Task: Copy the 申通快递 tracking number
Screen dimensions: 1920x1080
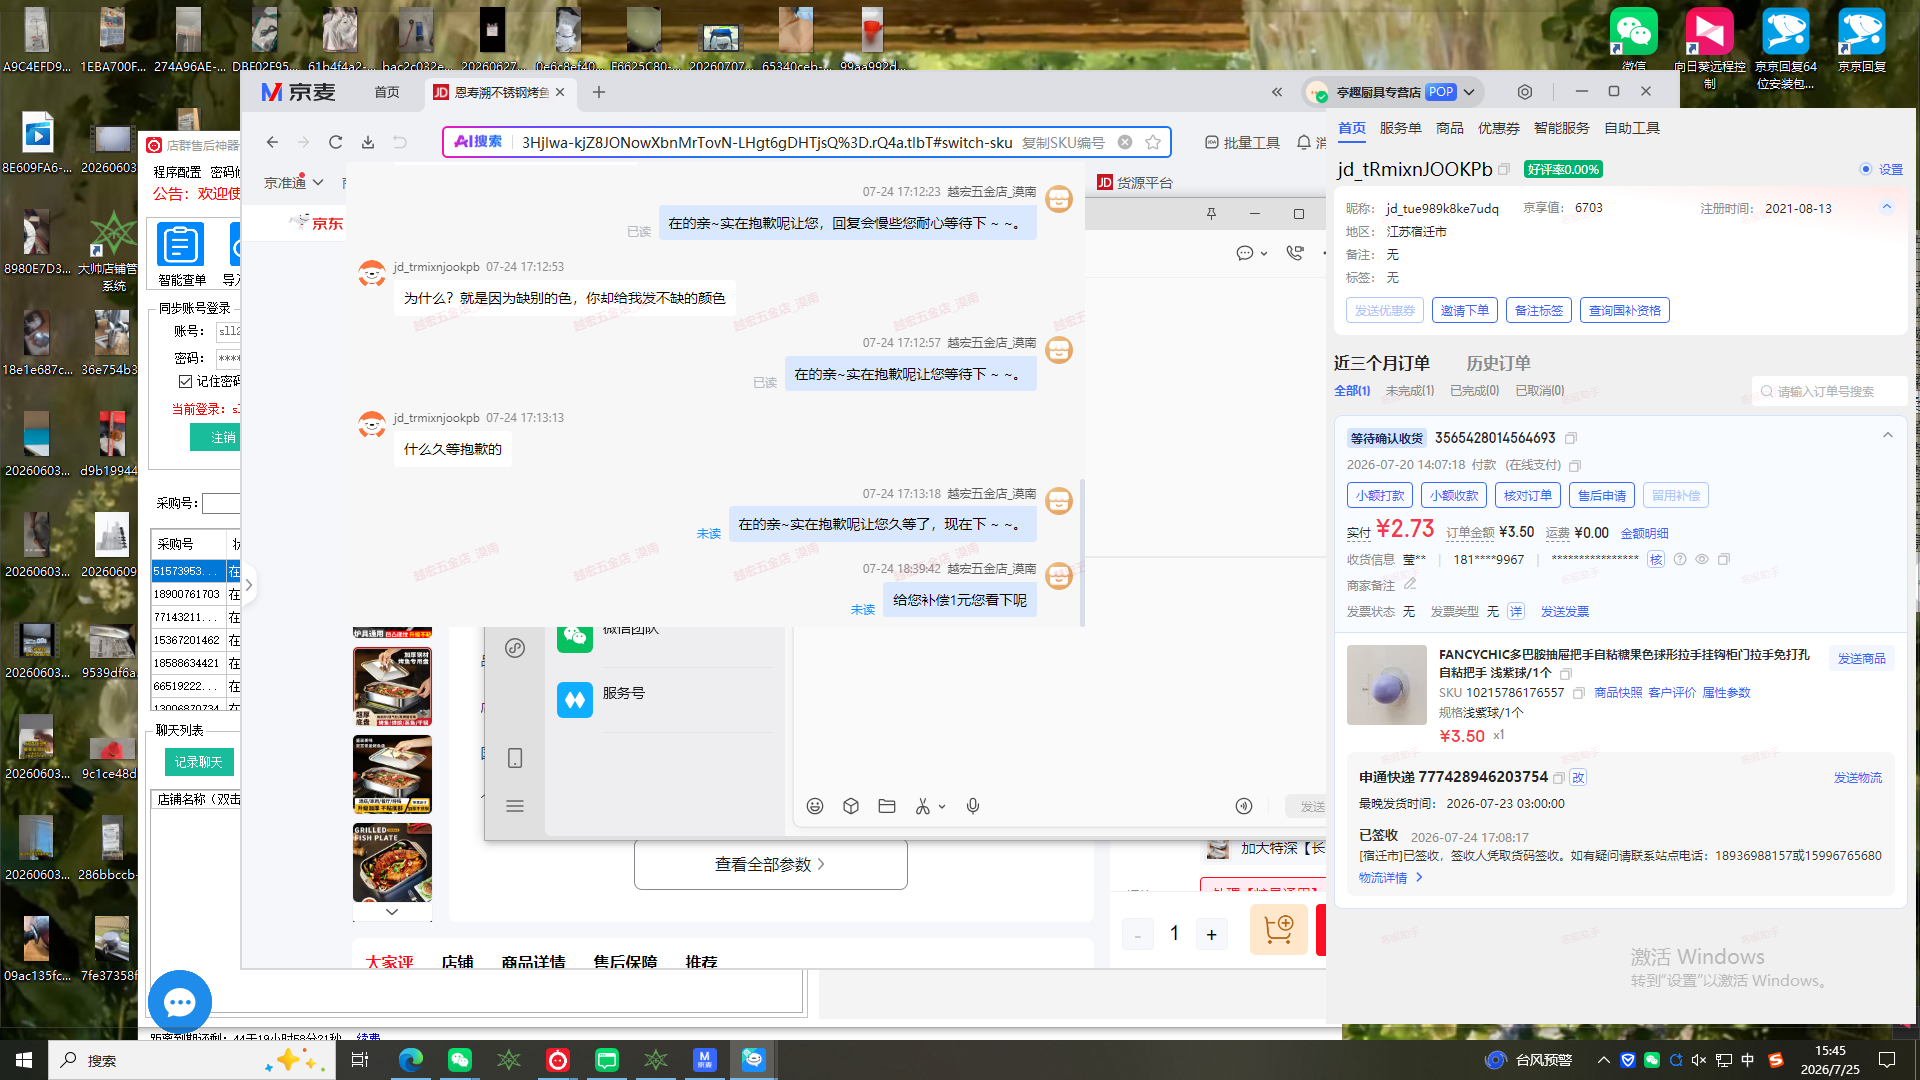Action: coord(1558,777)
